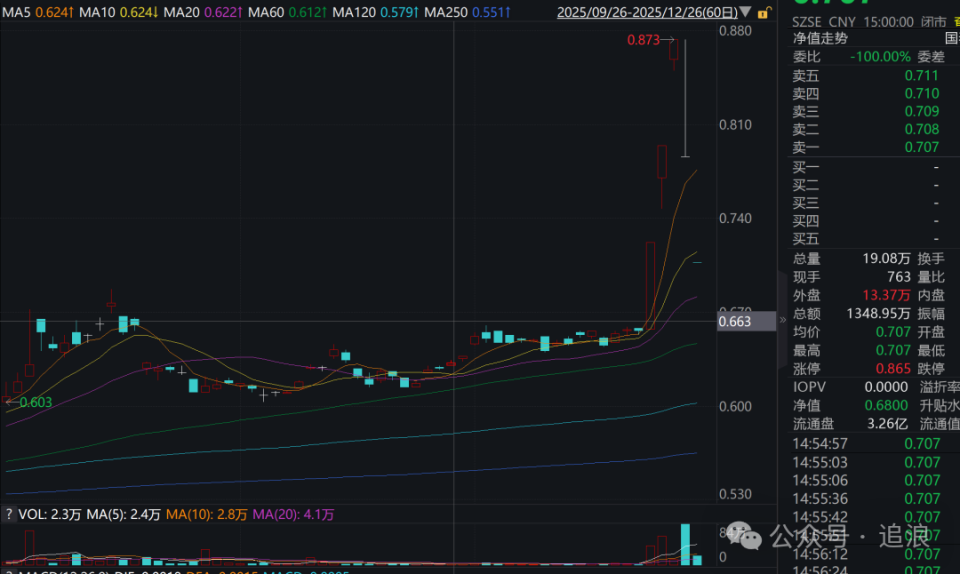Click the 均价 0.707 value

tap(893, 332)
